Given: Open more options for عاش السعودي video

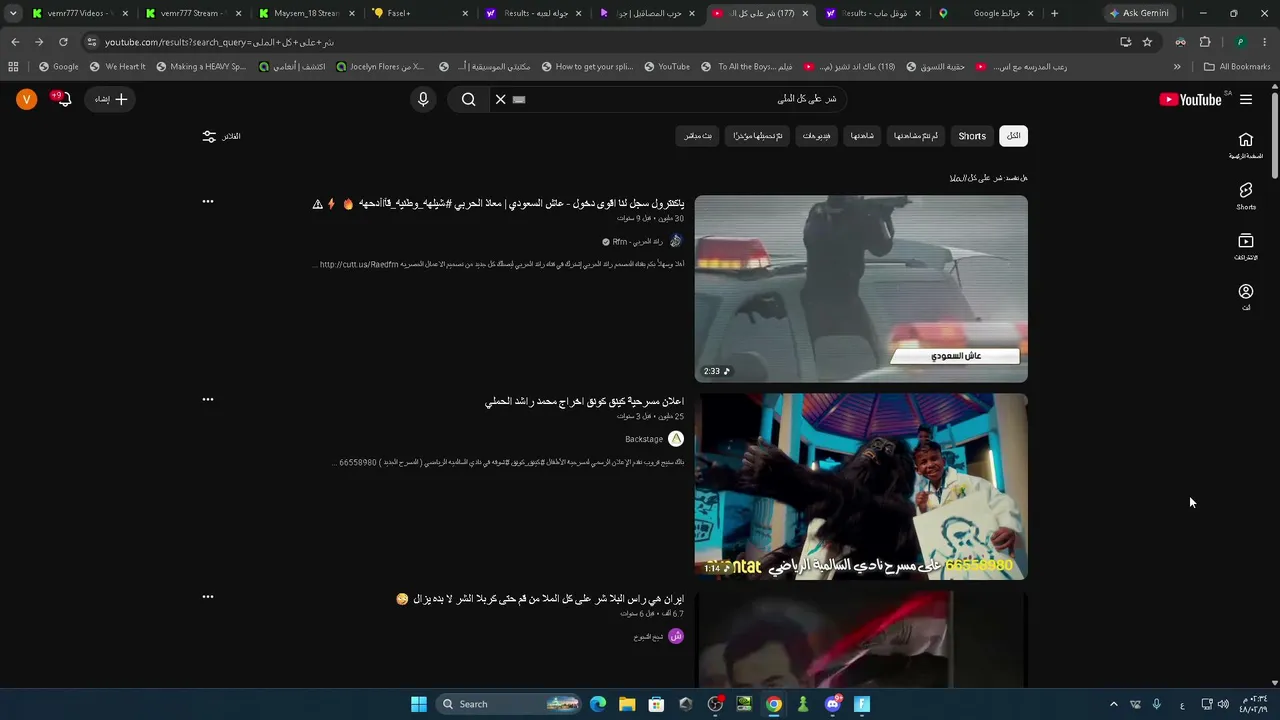Looking at the screenshot, I should coord(208,201).
